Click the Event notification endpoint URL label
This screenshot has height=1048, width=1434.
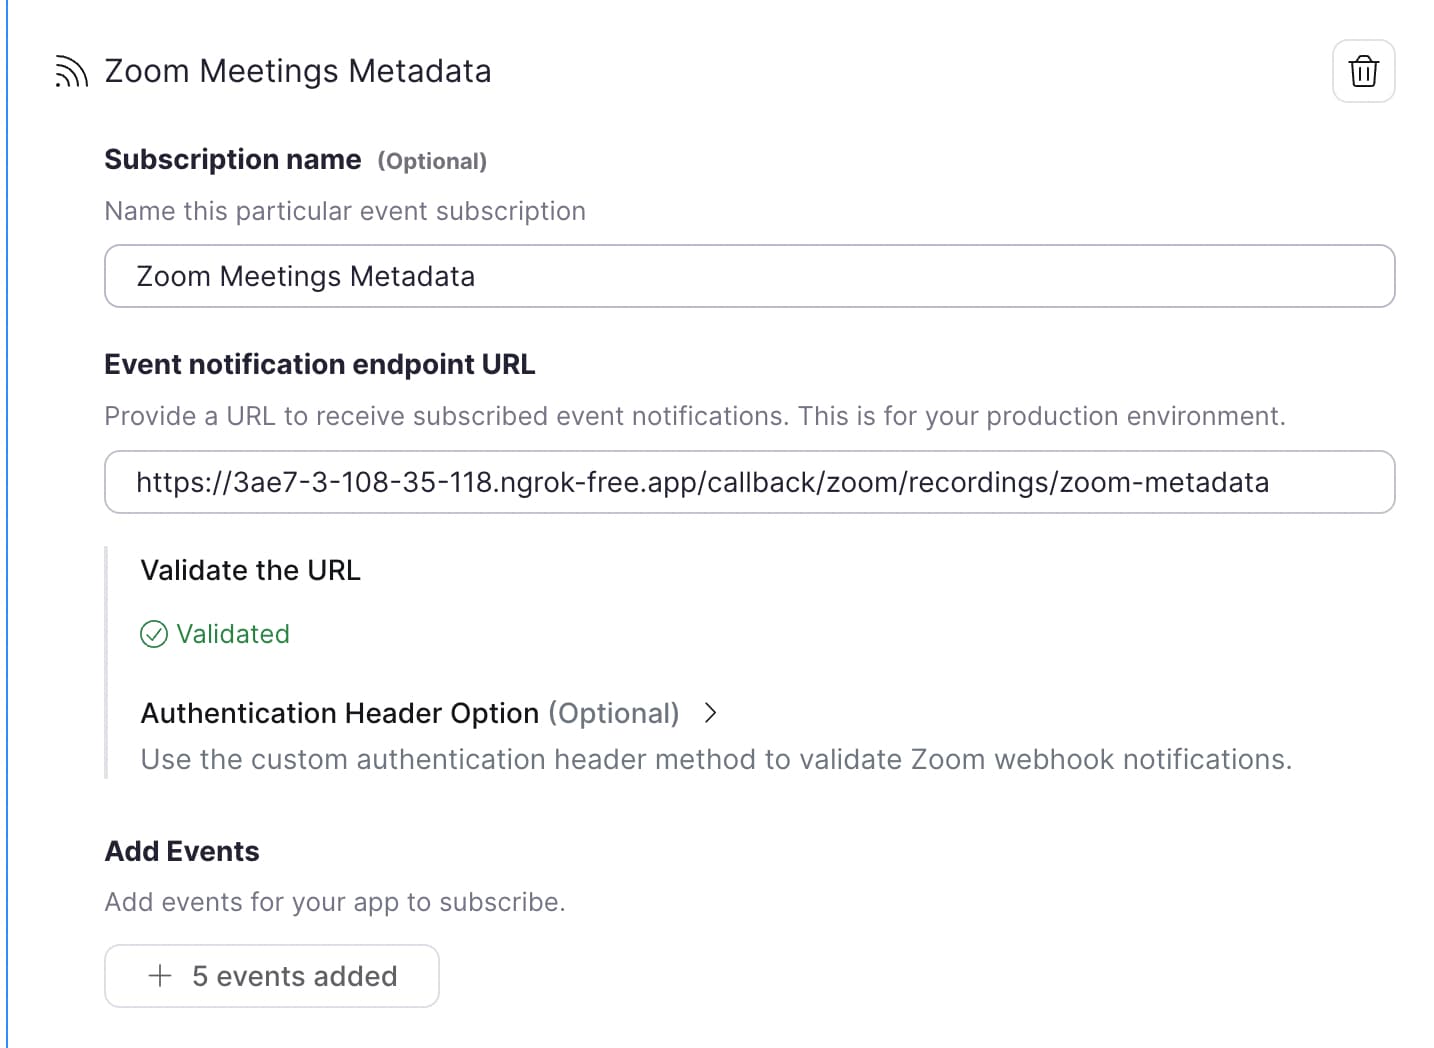click(x=320, y=364)
